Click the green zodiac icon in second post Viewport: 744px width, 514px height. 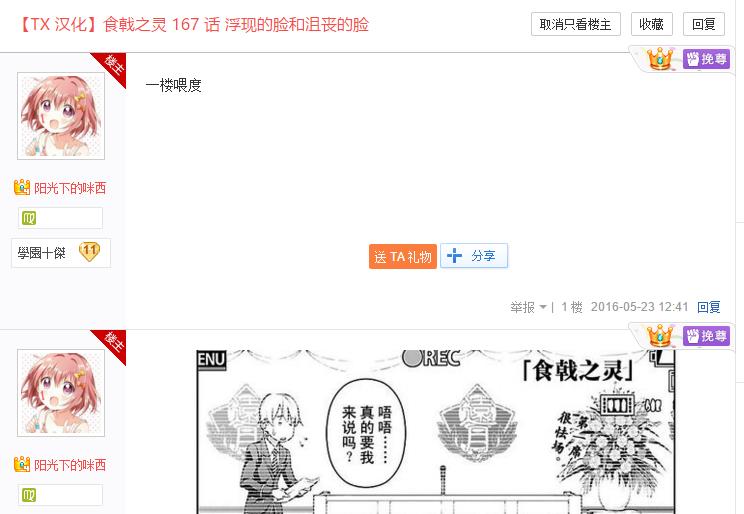pos(29,495)
